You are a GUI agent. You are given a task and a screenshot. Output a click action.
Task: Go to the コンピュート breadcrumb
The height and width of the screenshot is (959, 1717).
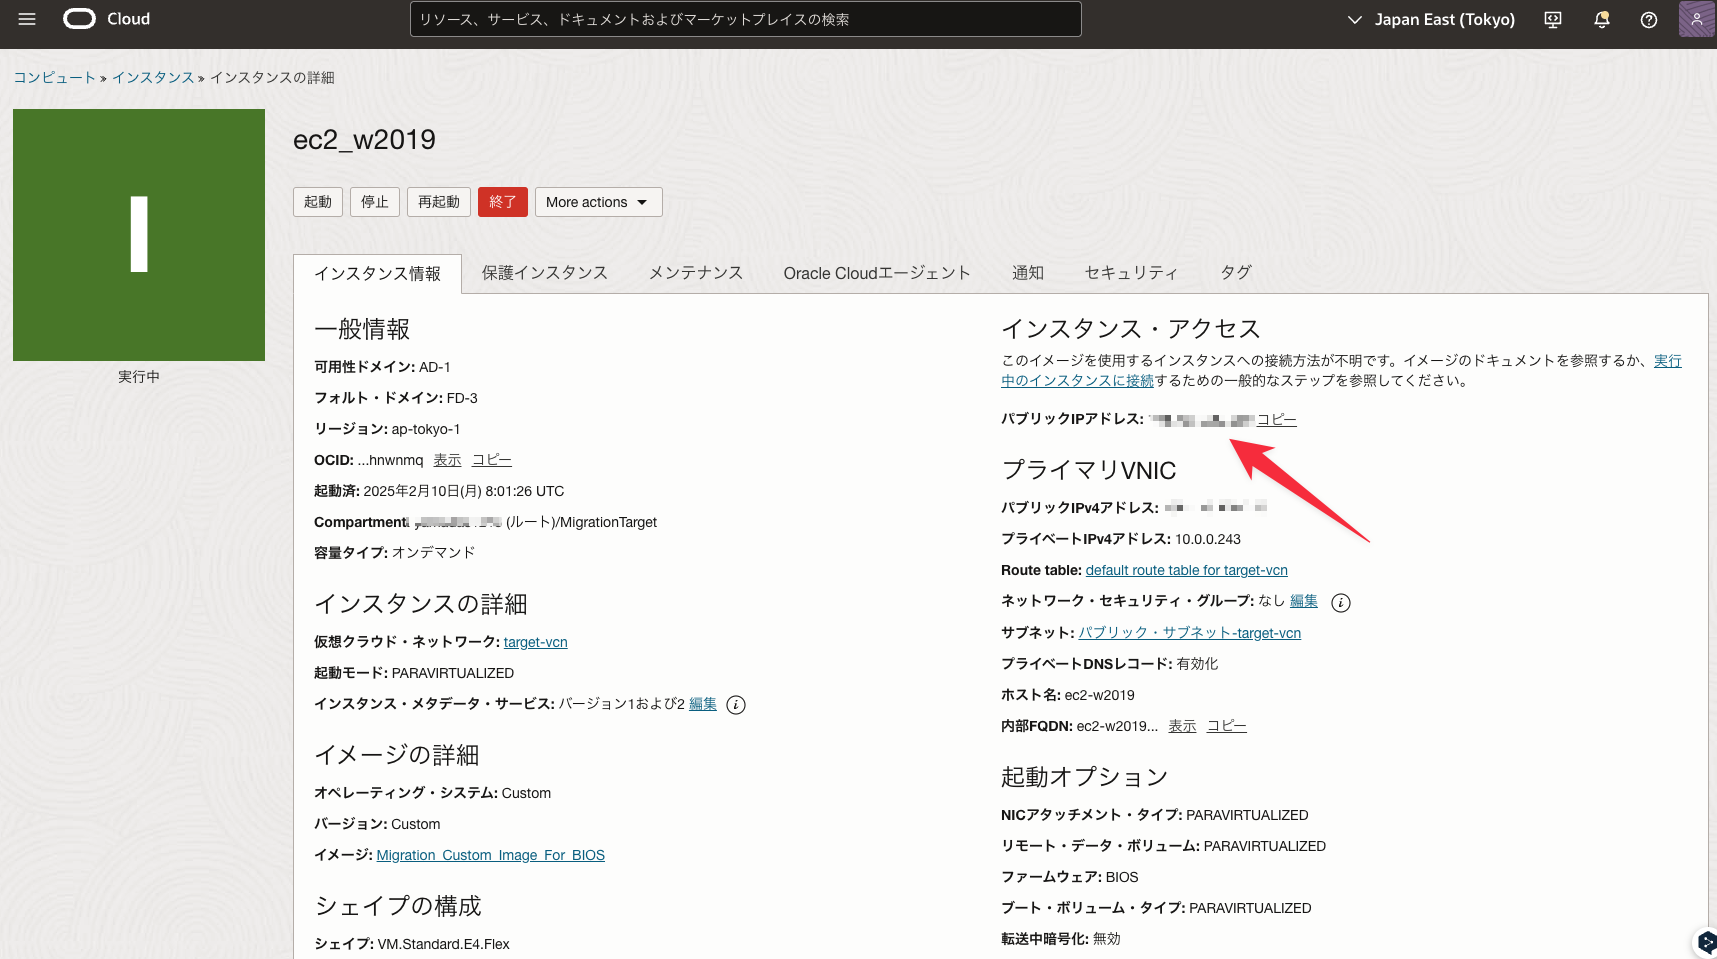click(55, 78)
